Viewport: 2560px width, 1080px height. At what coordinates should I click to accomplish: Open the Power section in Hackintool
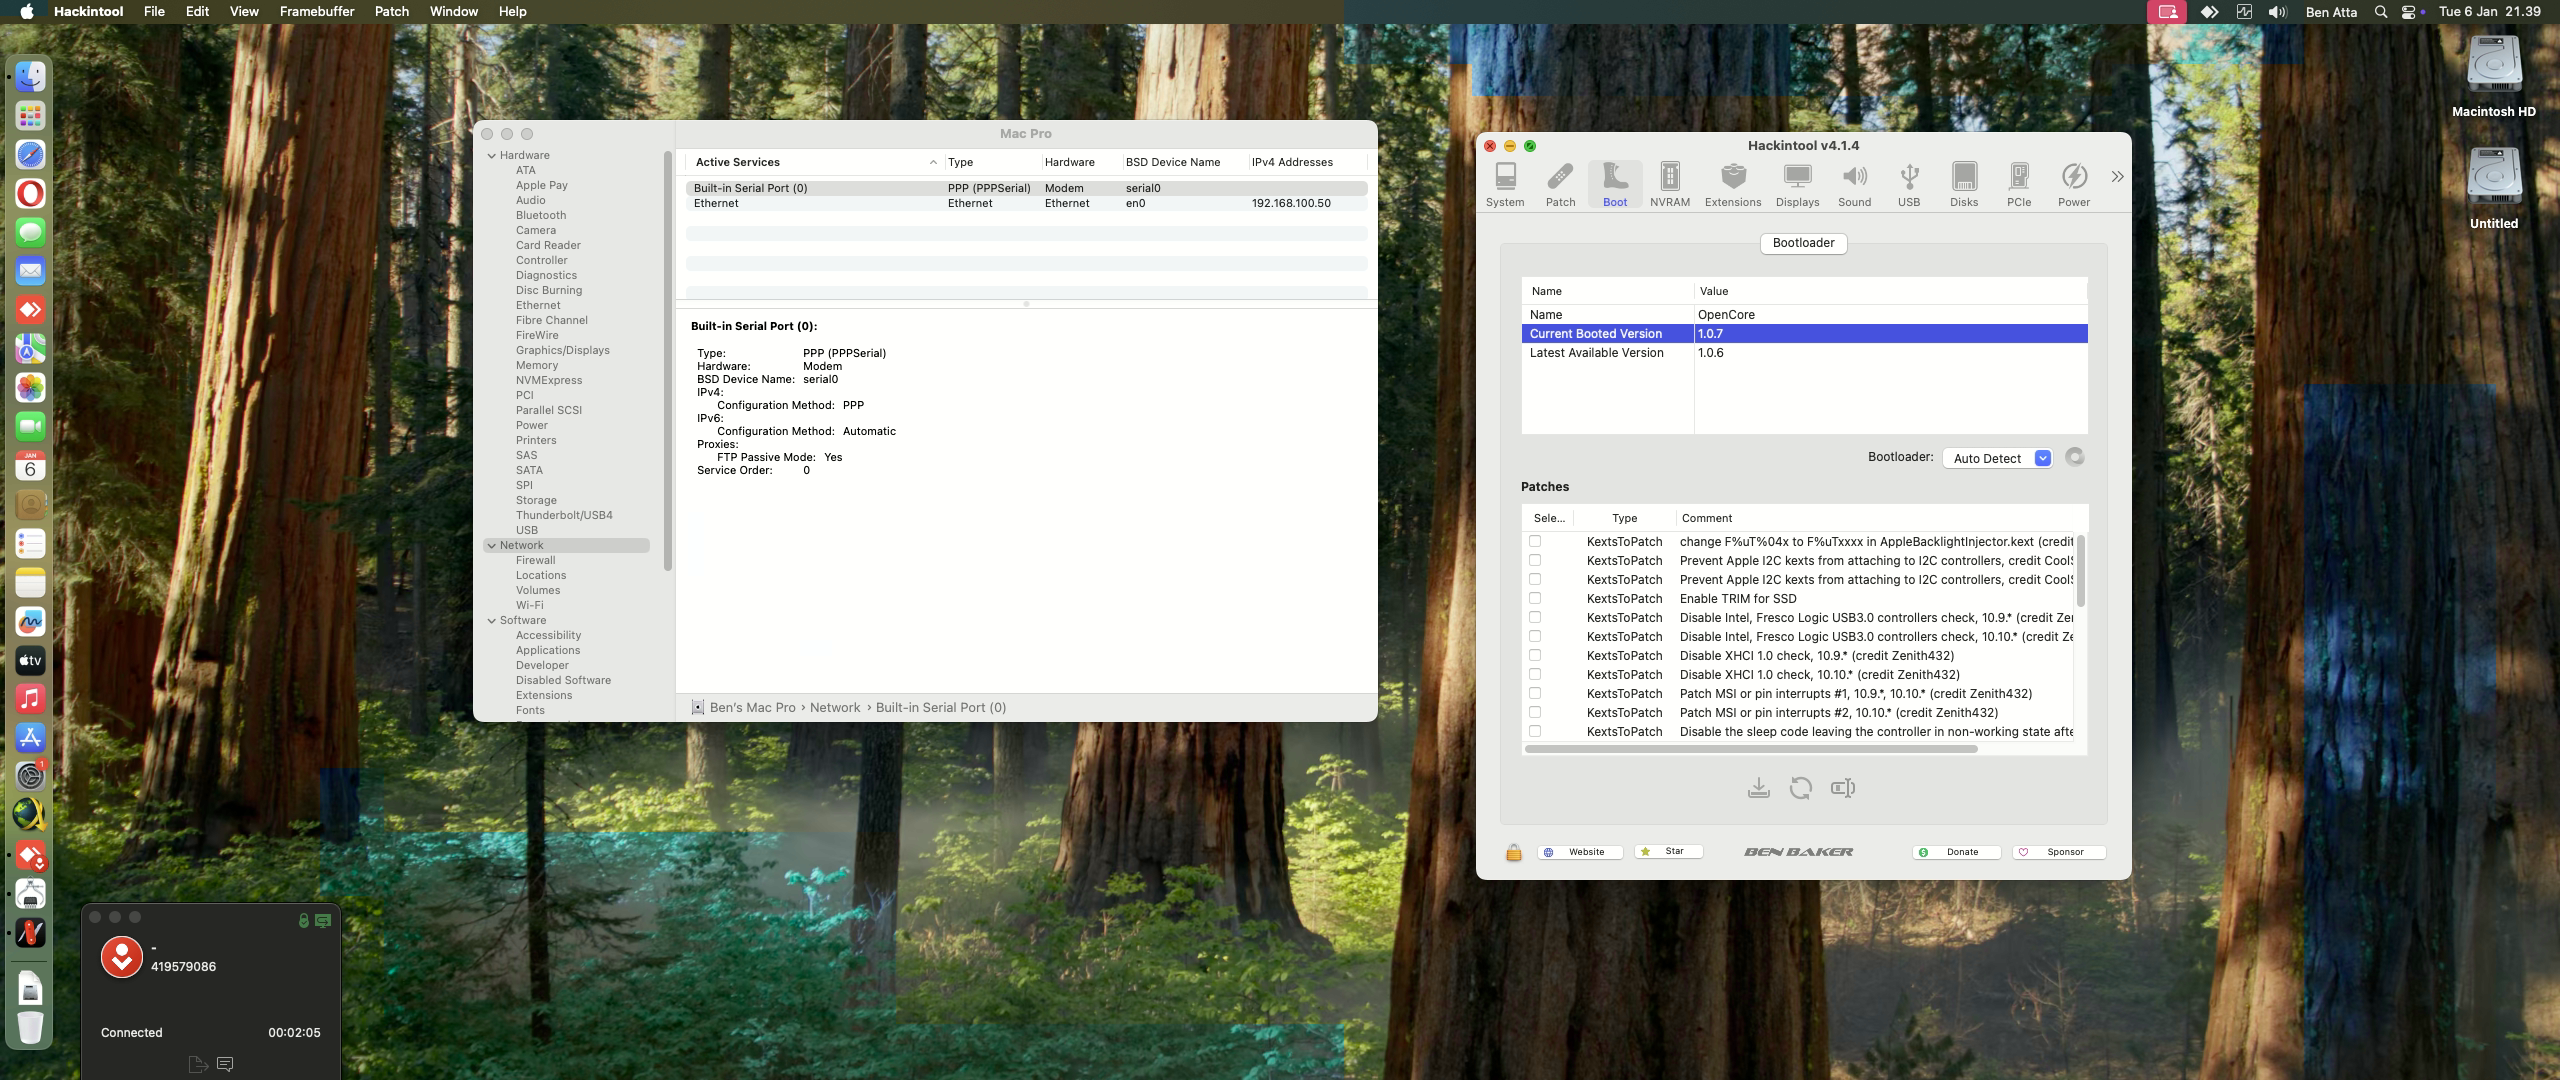pos(2074,185)
